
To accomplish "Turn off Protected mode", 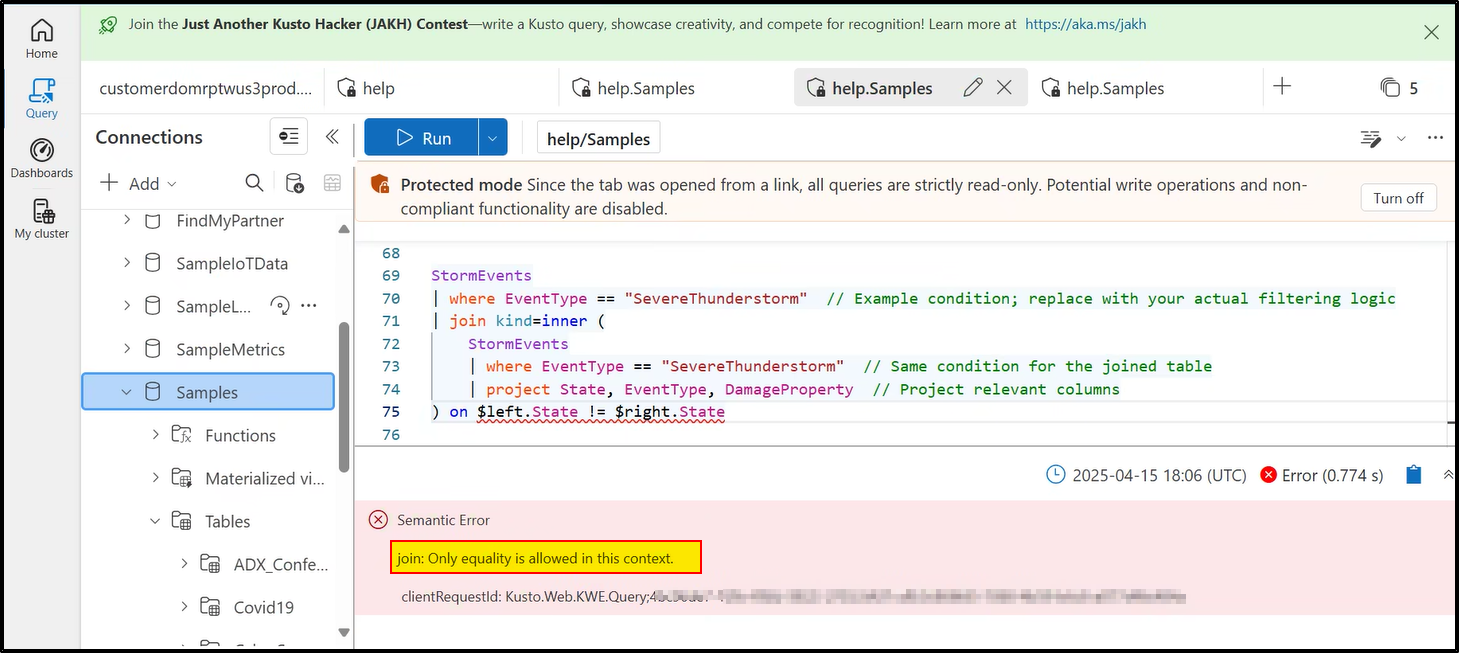I will [1398, 198].
